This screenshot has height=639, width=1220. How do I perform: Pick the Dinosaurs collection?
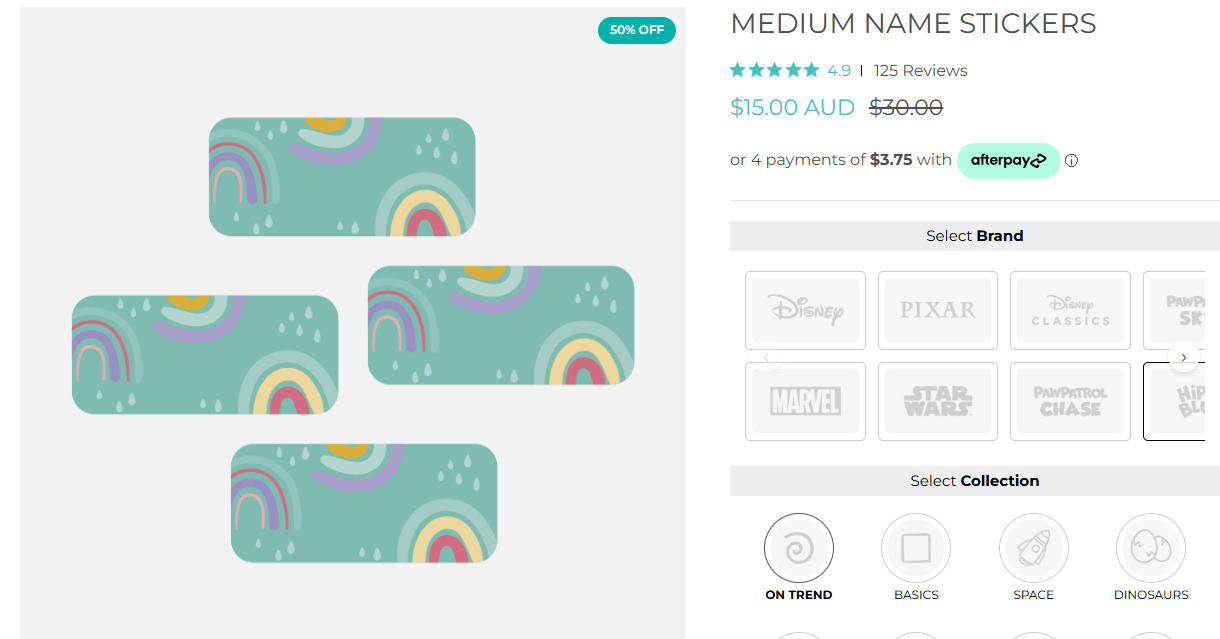tap(1150, 548)
